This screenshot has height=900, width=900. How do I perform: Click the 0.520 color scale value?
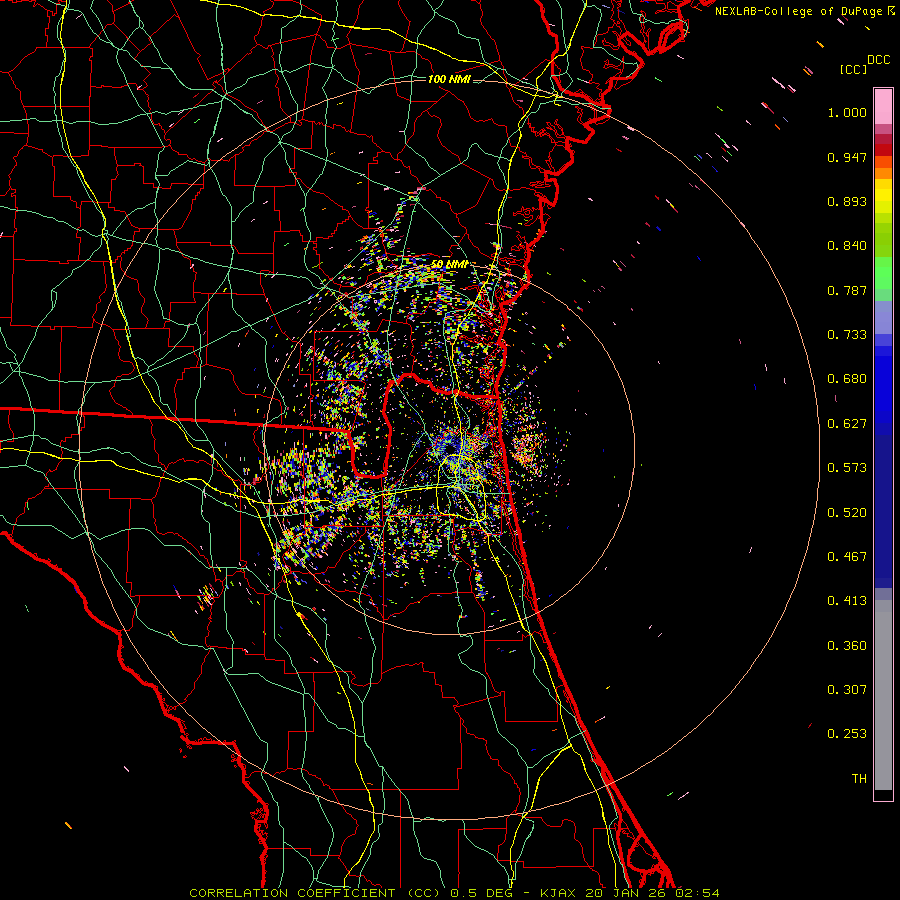tap(847, 513)
